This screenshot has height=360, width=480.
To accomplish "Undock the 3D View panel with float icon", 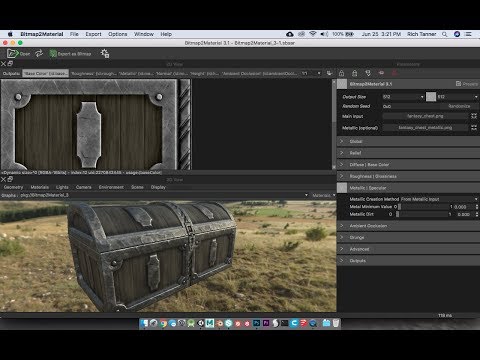I will (x=10, y=179).
